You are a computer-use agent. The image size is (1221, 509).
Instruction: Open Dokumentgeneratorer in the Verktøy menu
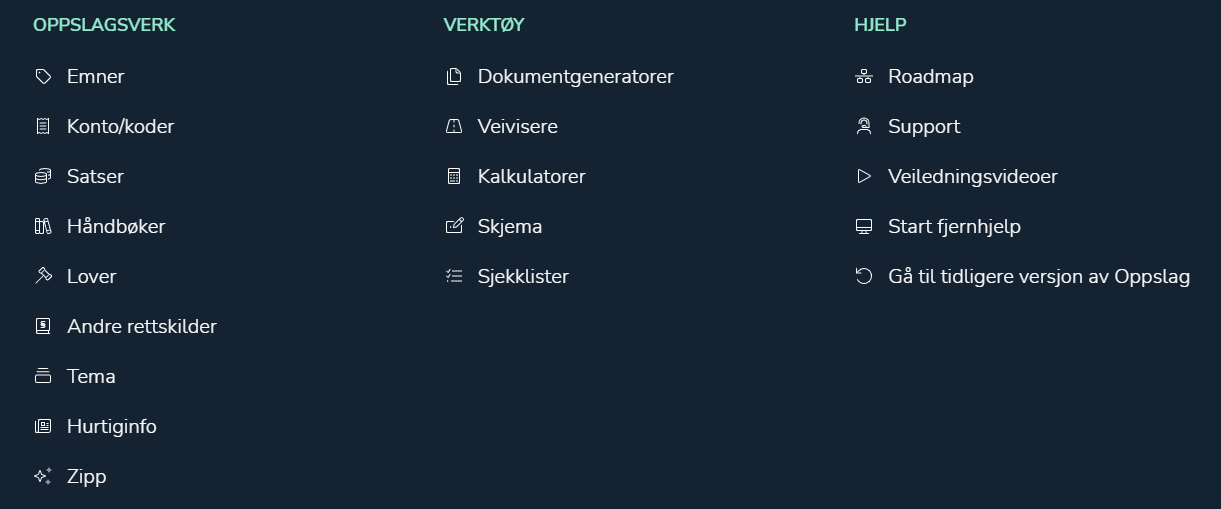click(575, 76)
